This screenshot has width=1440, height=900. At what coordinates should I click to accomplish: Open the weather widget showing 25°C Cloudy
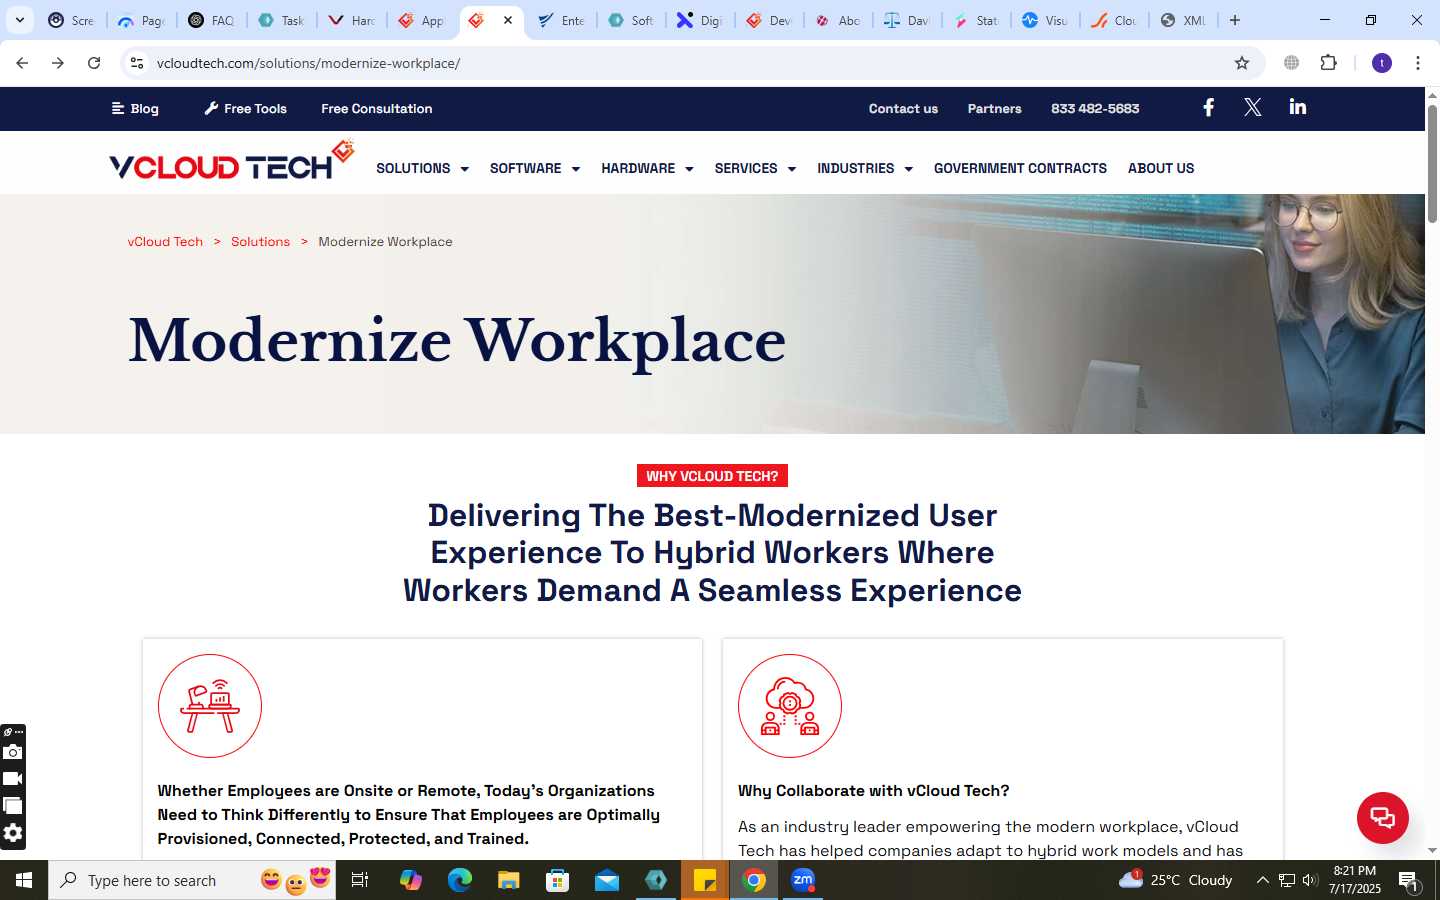click(1176, 880)
